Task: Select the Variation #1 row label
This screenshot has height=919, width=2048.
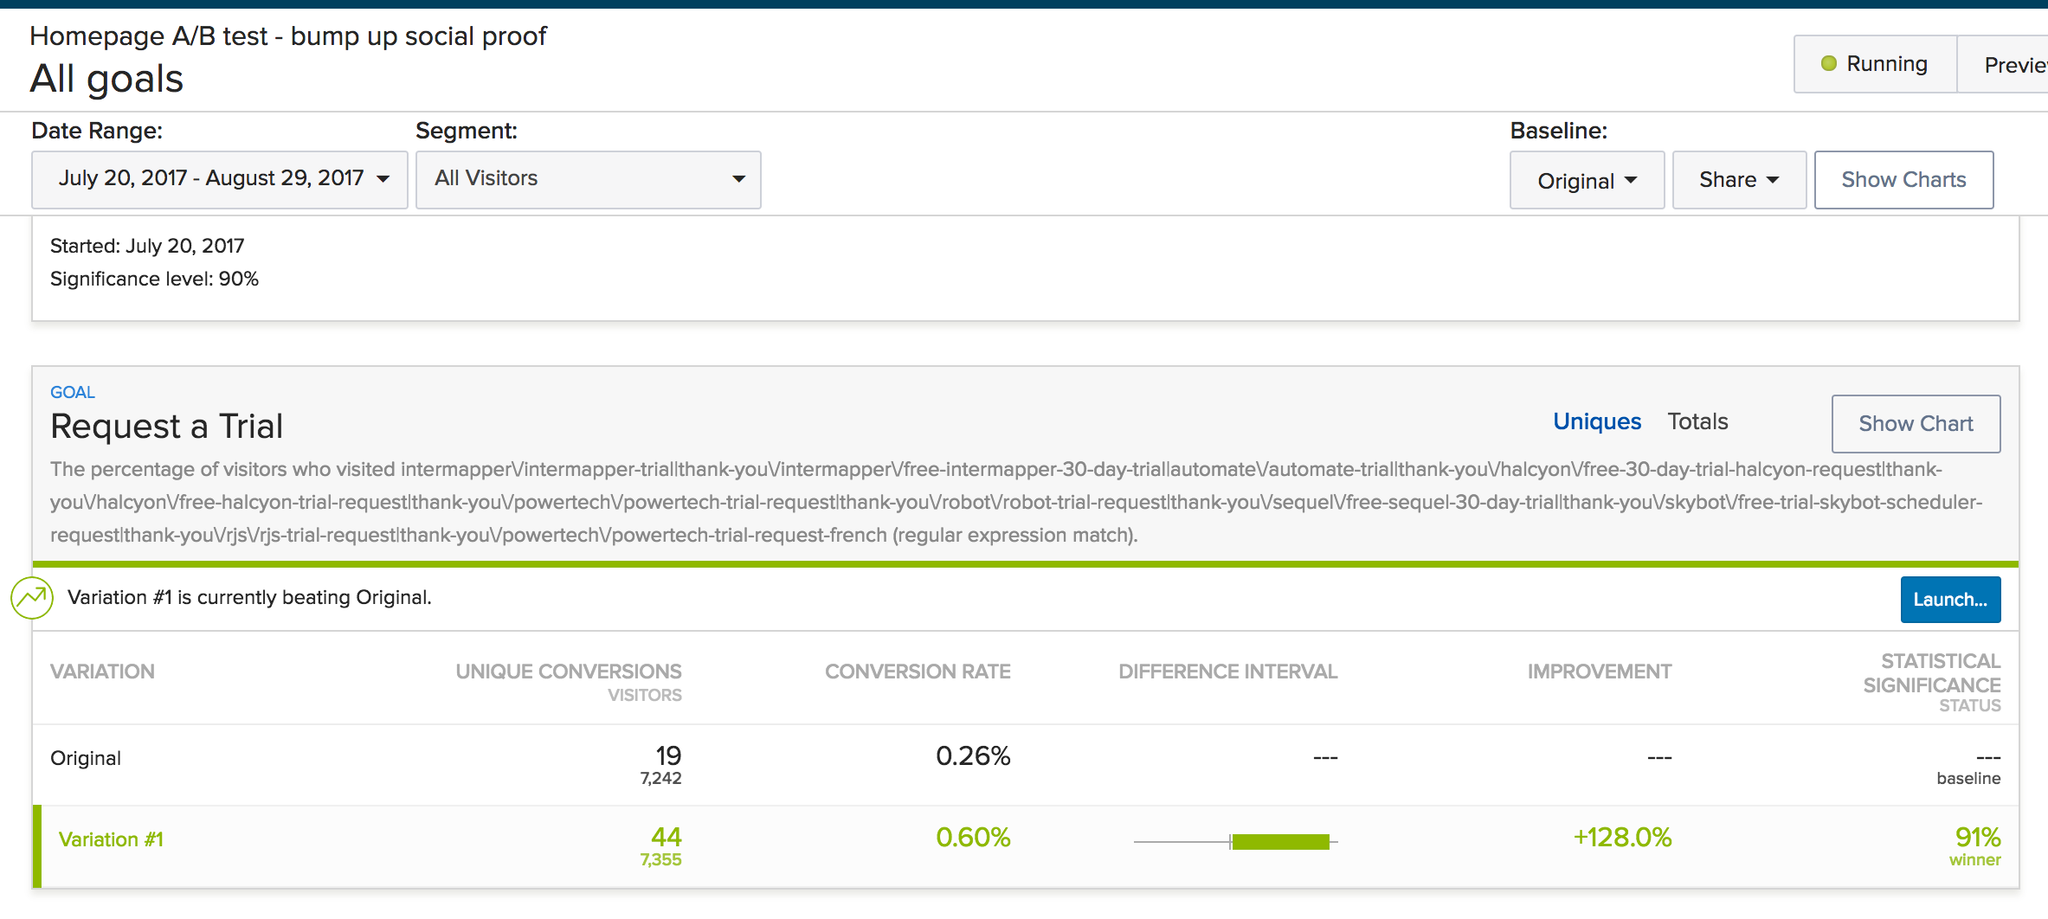Action: (x=111, y=840)
